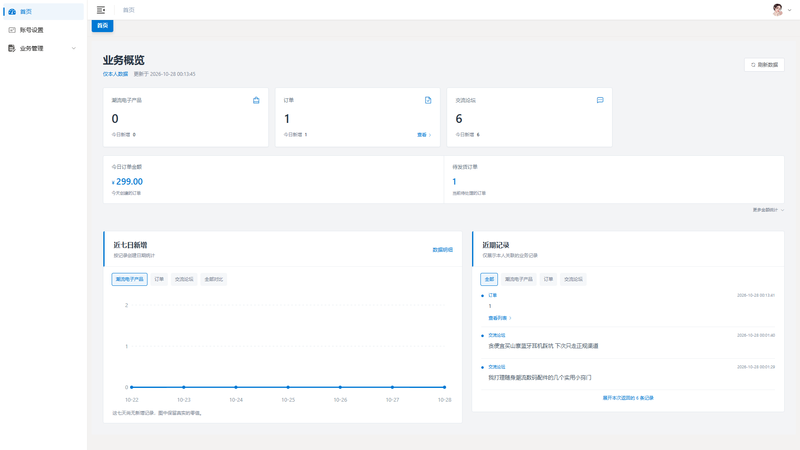Select 全部对比 filter in 近七日新增 chart
Viewport: 800px width, 450px height.
point(214,279)
